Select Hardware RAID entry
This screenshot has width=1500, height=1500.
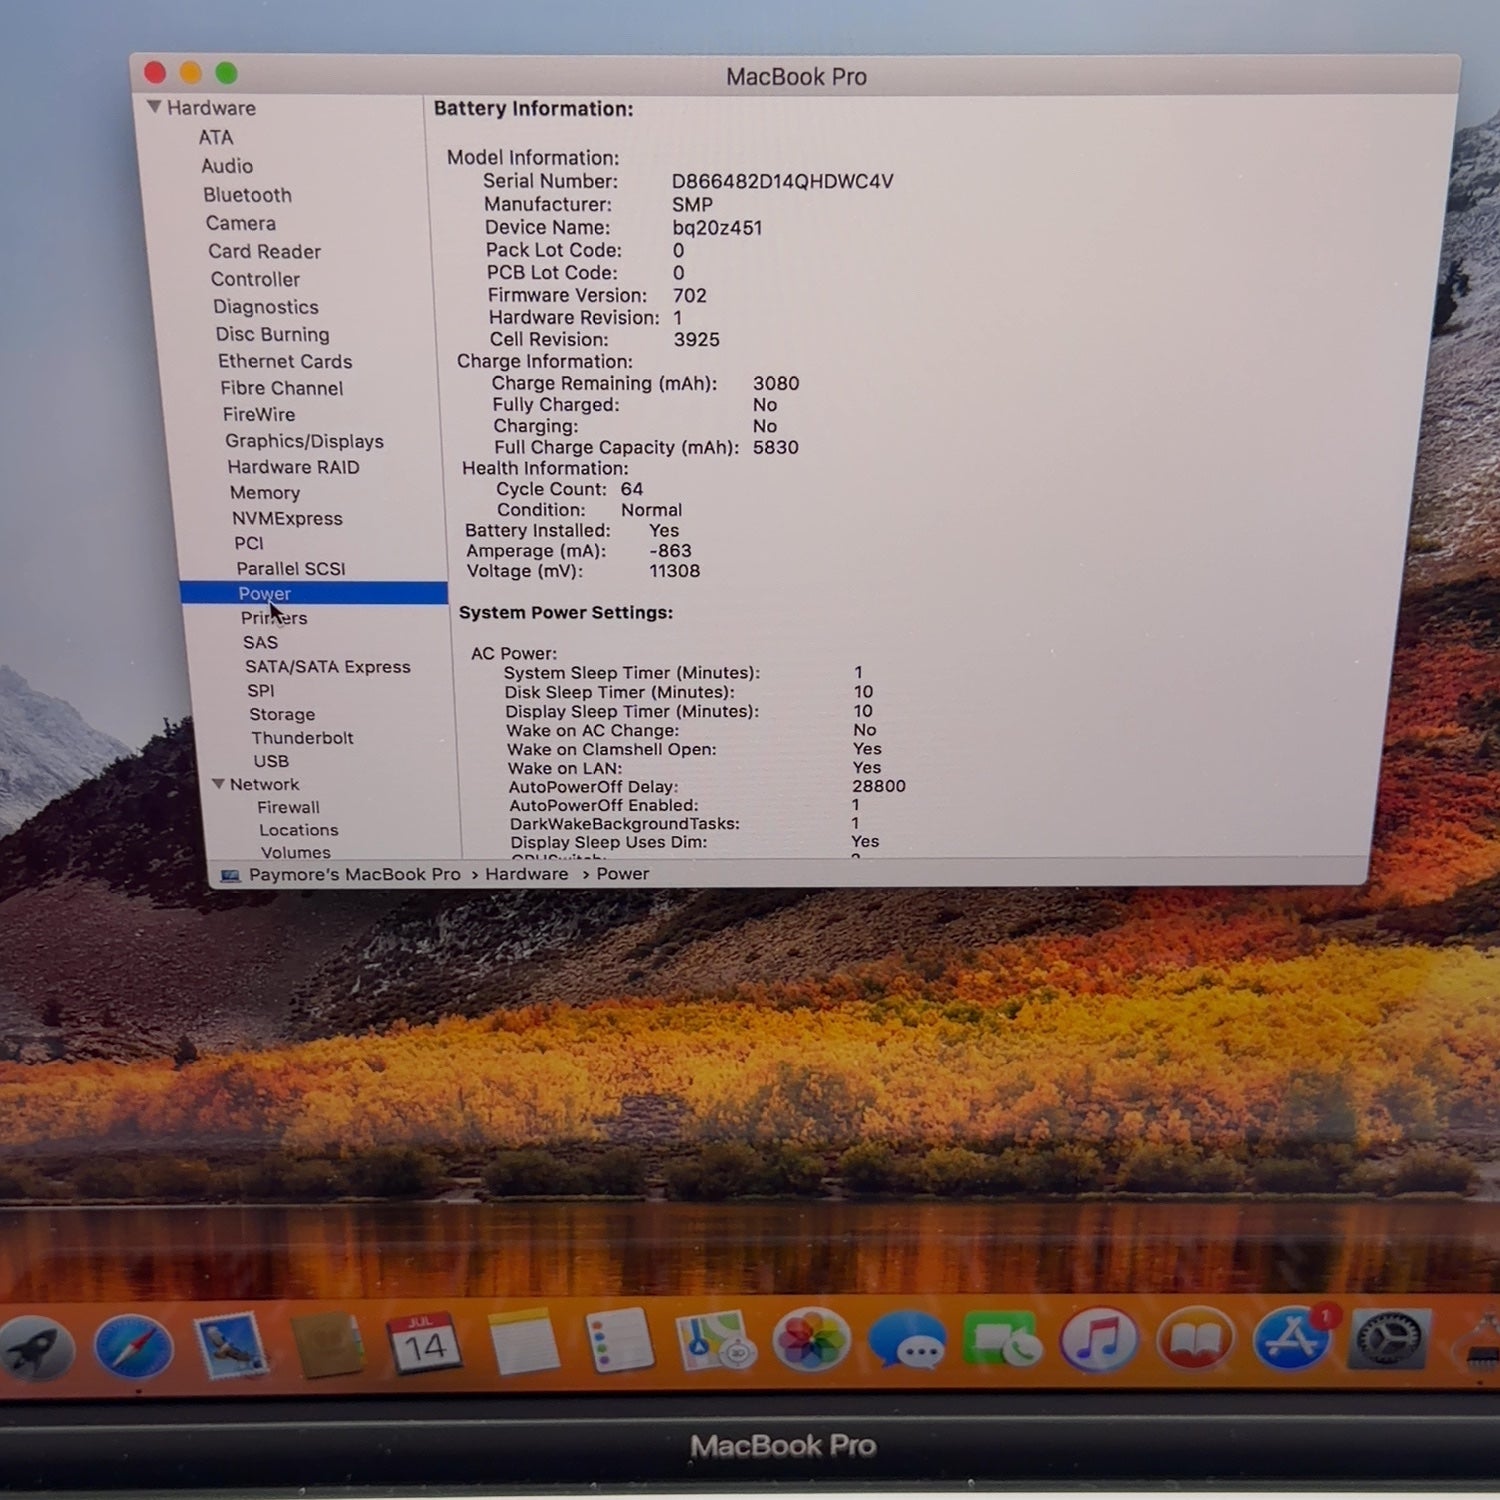click(x=294, y=467)
